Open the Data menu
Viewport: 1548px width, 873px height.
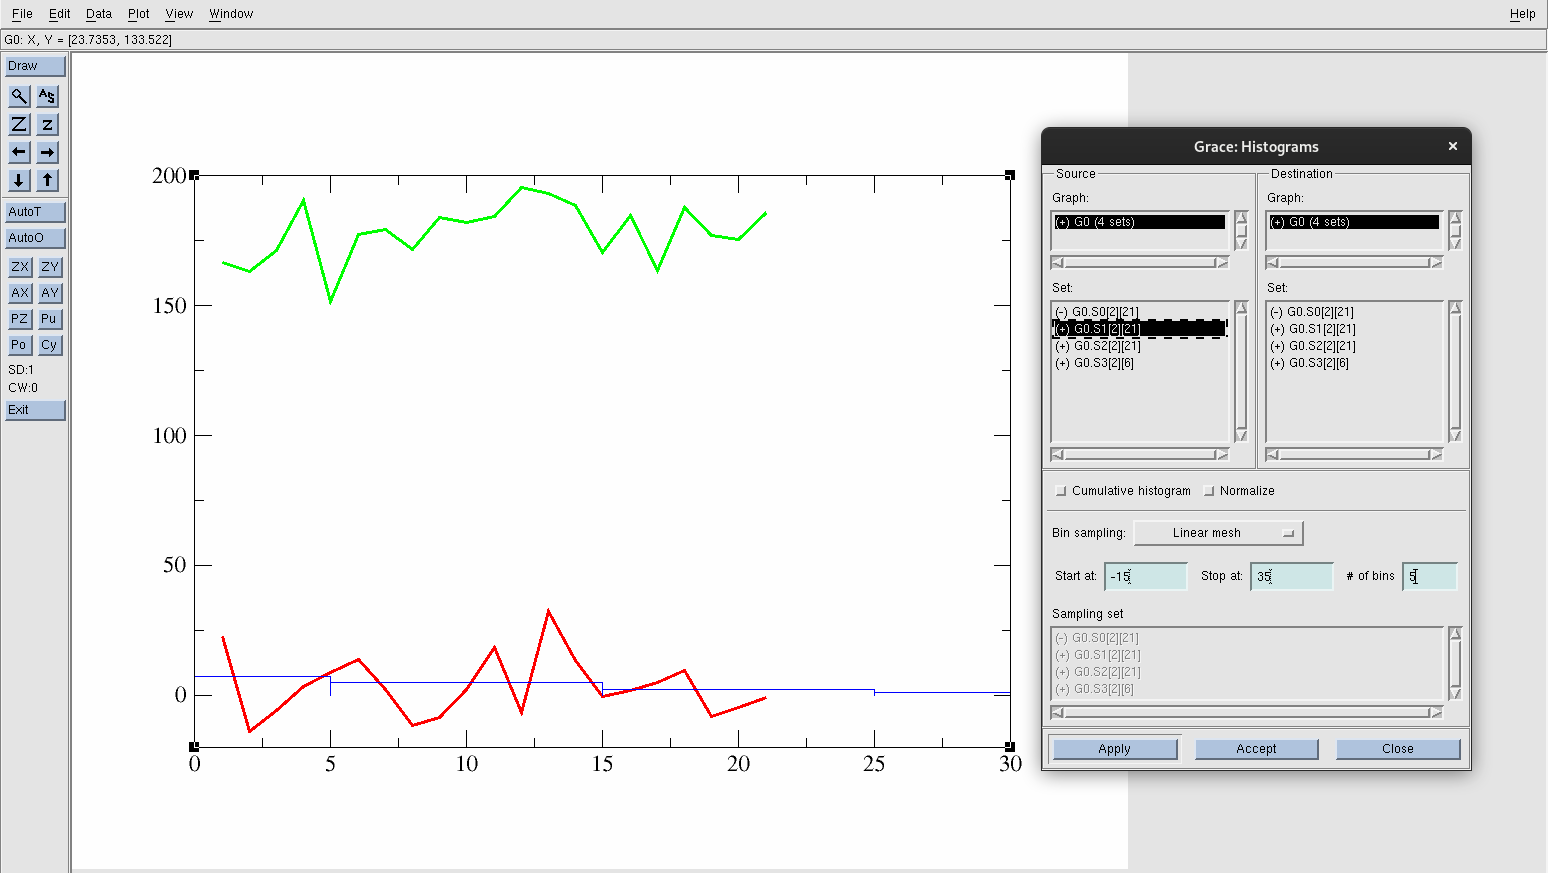coord(98,14)
